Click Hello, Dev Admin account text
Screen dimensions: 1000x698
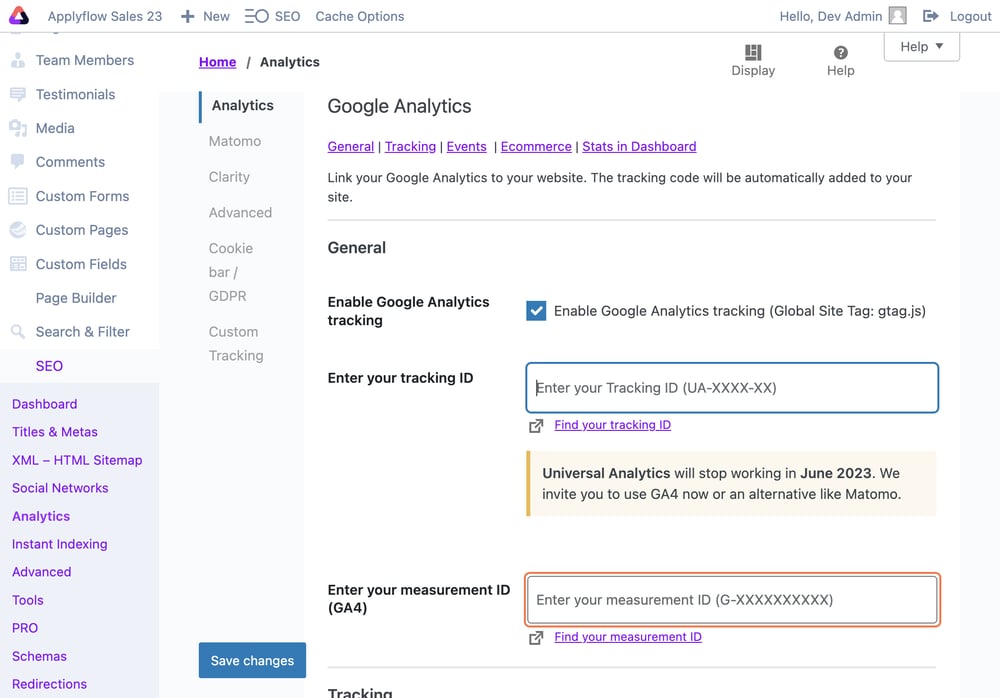click(830, 17)
